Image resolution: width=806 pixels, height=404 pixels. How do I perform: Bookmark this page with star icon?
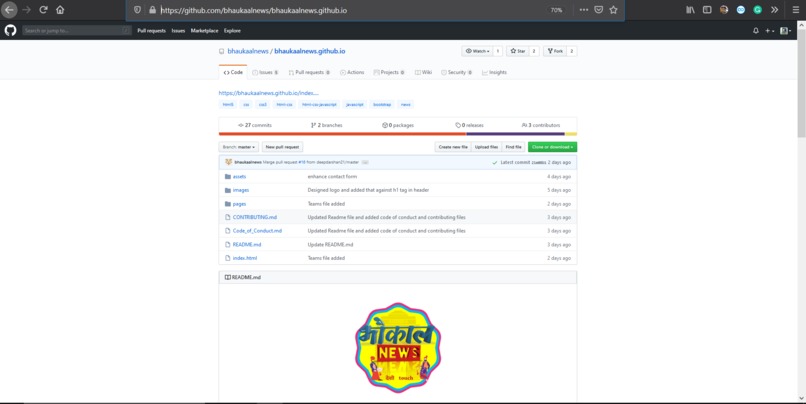pyautogui.click(x=613, y=10)
